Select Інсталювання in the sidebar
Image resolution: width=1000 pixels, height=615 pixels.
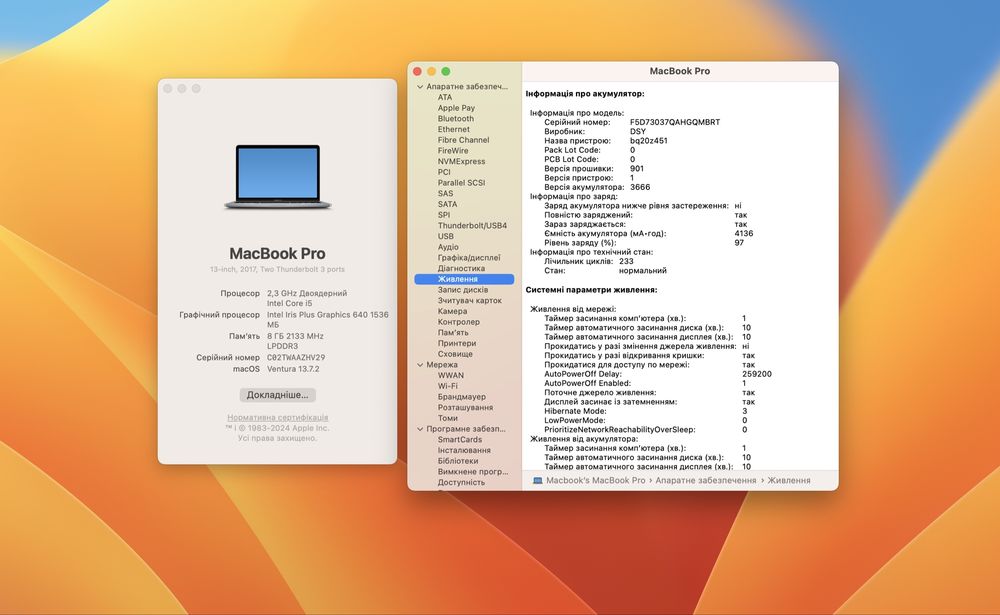[464, 450]
